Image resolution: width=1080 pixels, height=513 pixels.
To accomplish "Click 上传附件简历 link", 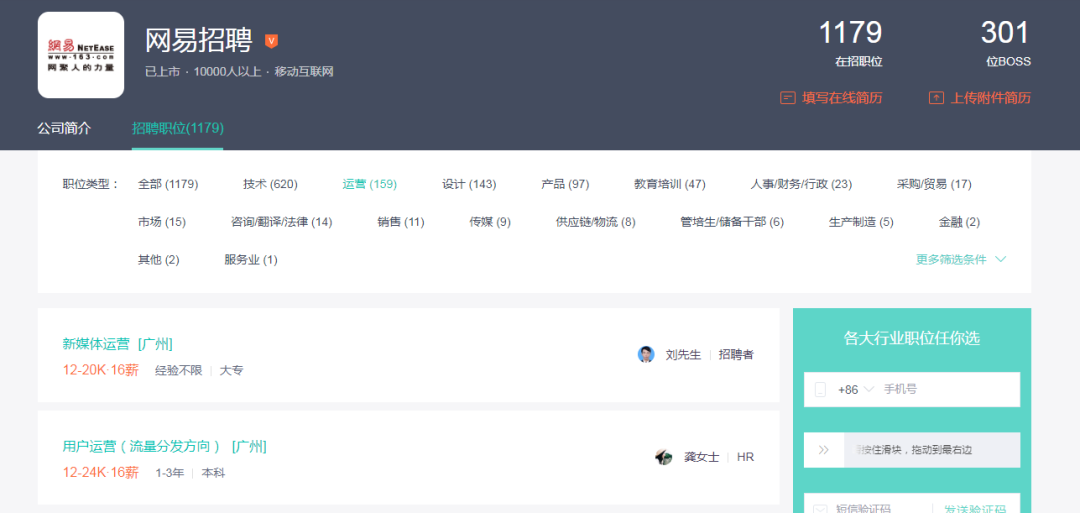I will pyautogui.click(x=990, y=98).
